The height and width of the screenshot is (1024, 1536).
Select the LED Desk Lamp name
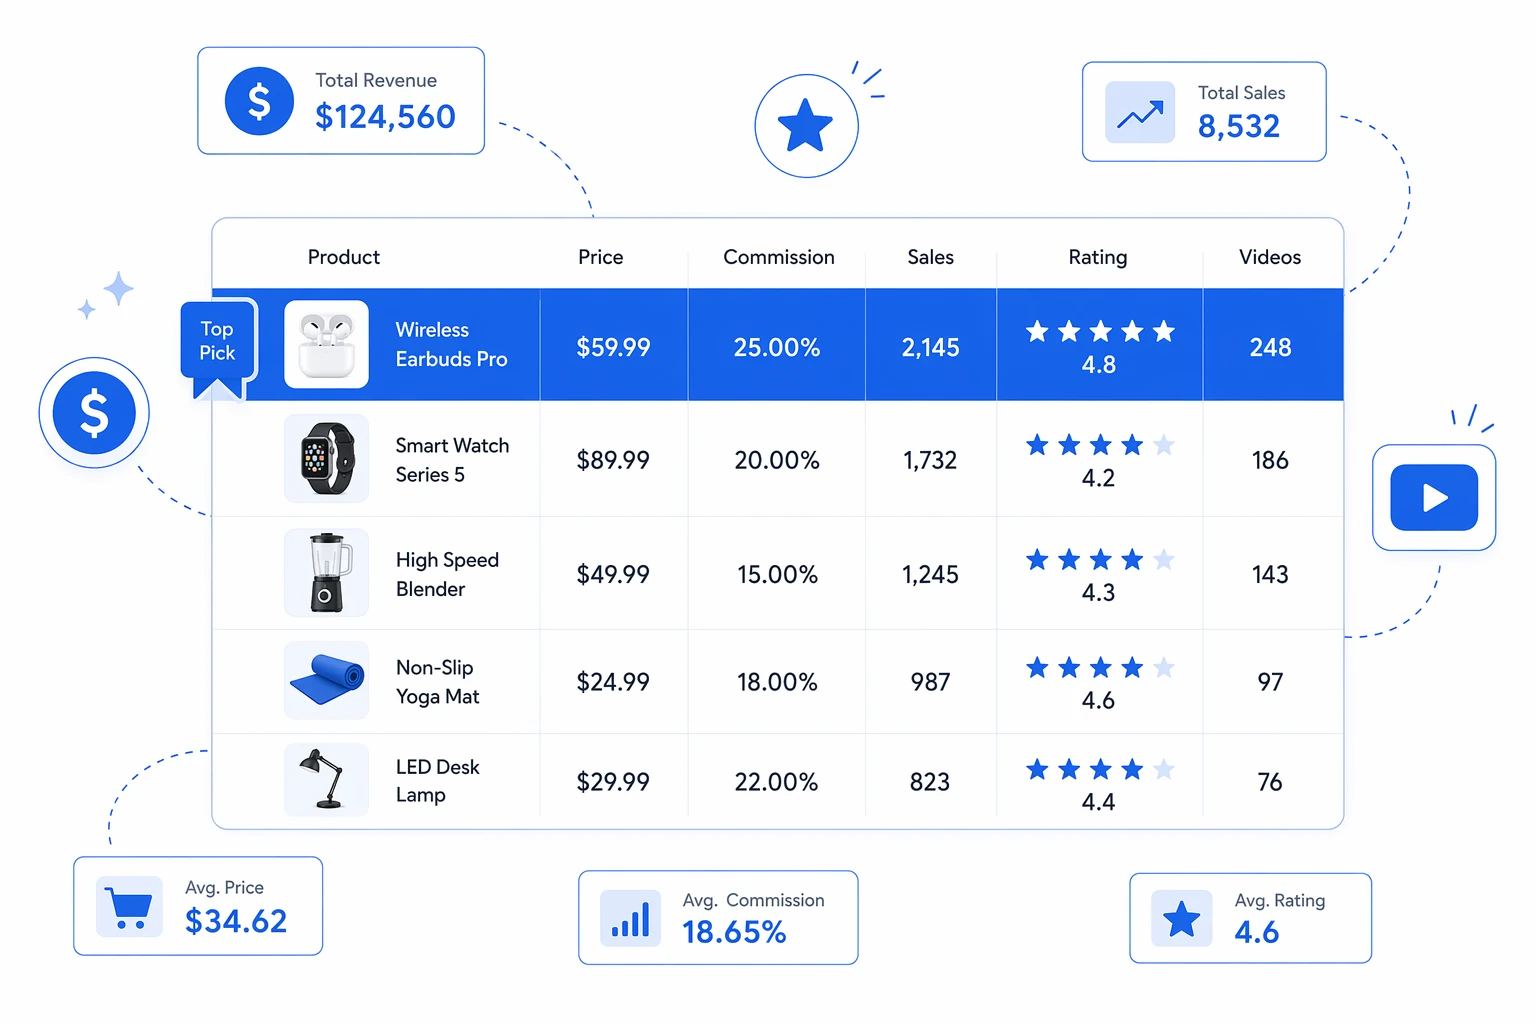(x=437, y=781)
